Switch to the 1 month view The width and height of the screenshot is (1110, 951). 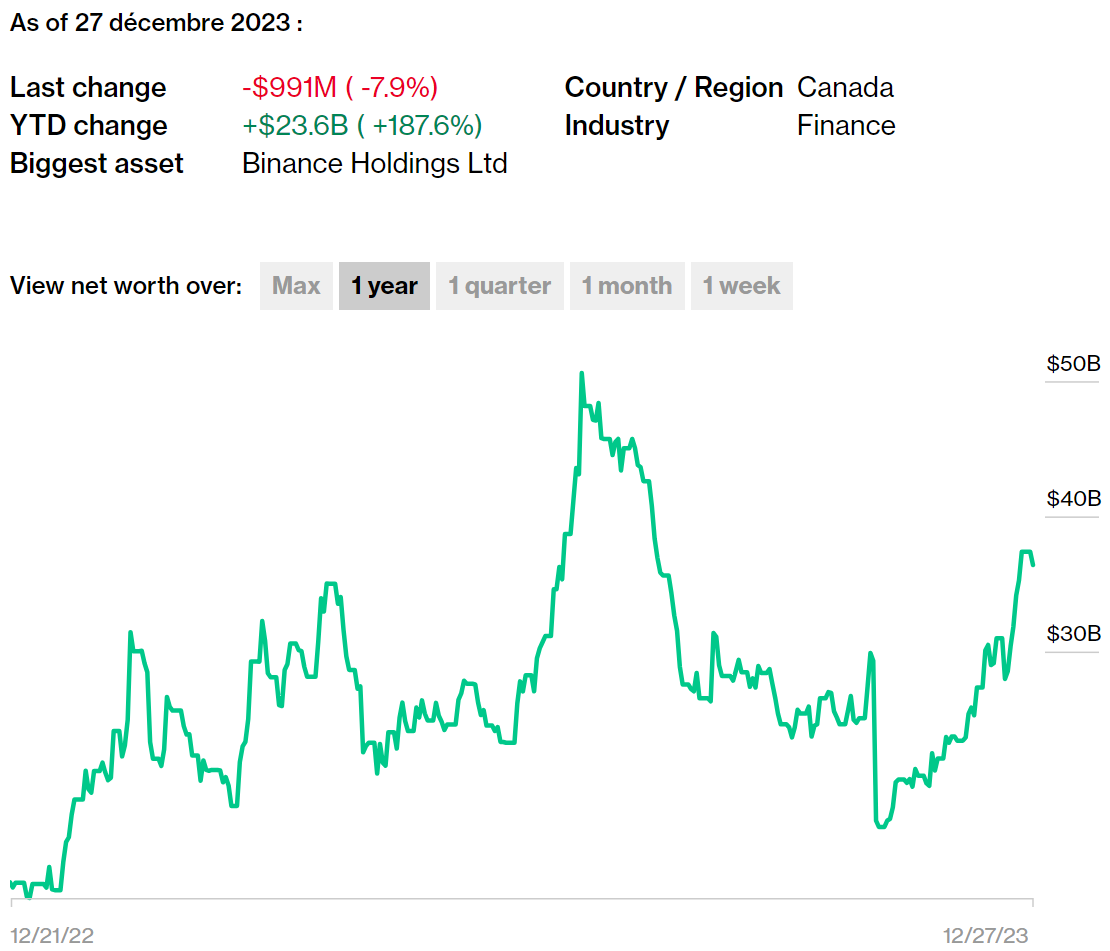coord(627,286)
